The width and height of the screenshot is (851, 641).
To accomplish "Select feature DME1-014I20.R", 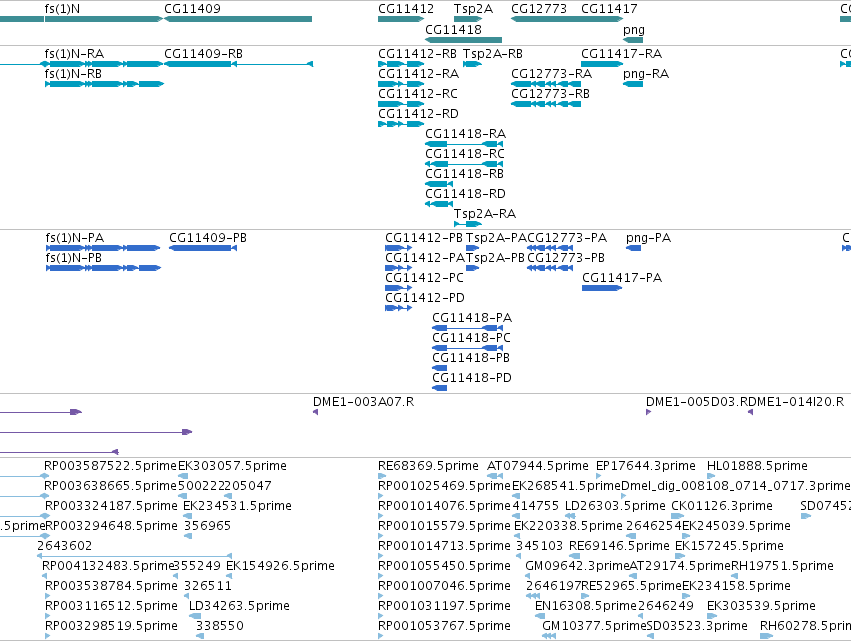I will click(x=751, y=412).
